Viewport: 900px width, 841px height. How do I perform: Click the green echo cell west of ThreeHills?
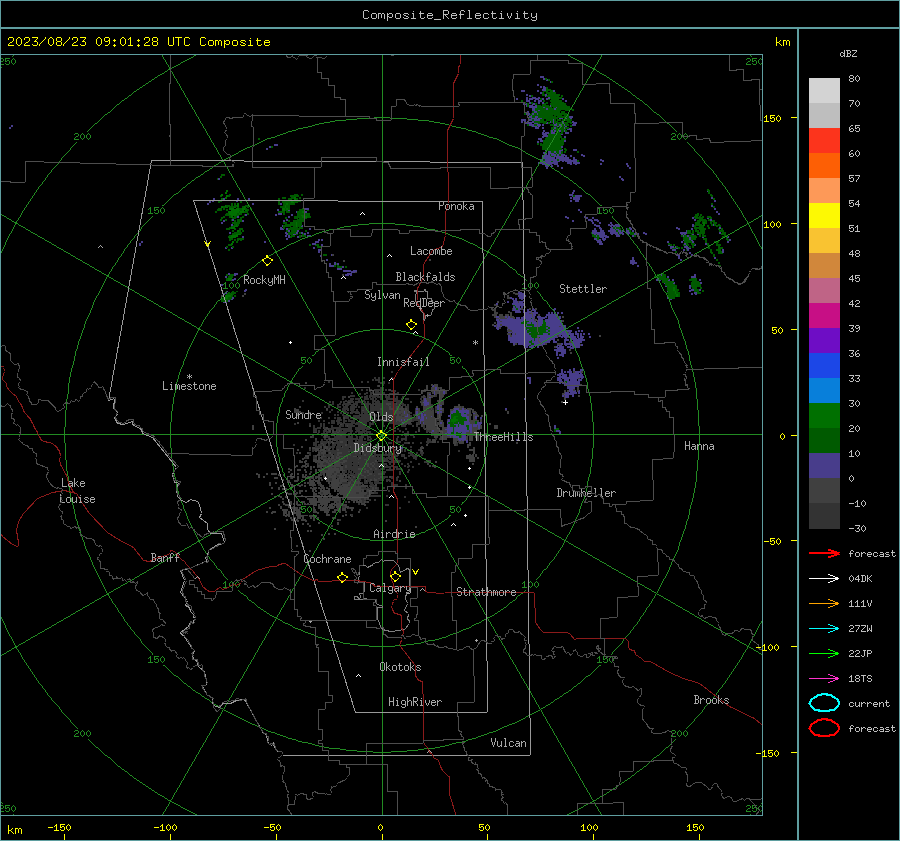[459, 418]
